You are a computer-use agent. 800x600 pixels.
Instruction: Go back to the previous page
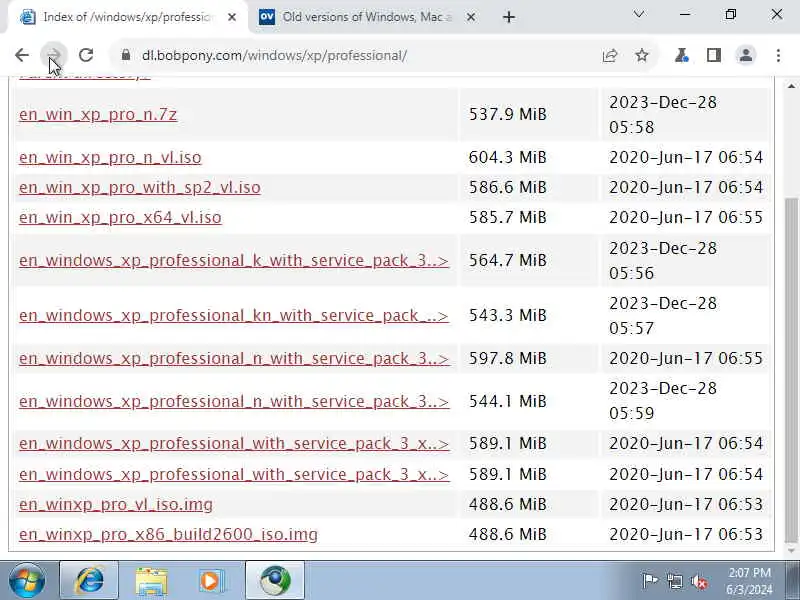pyautogui.click(x=22, y=55)
